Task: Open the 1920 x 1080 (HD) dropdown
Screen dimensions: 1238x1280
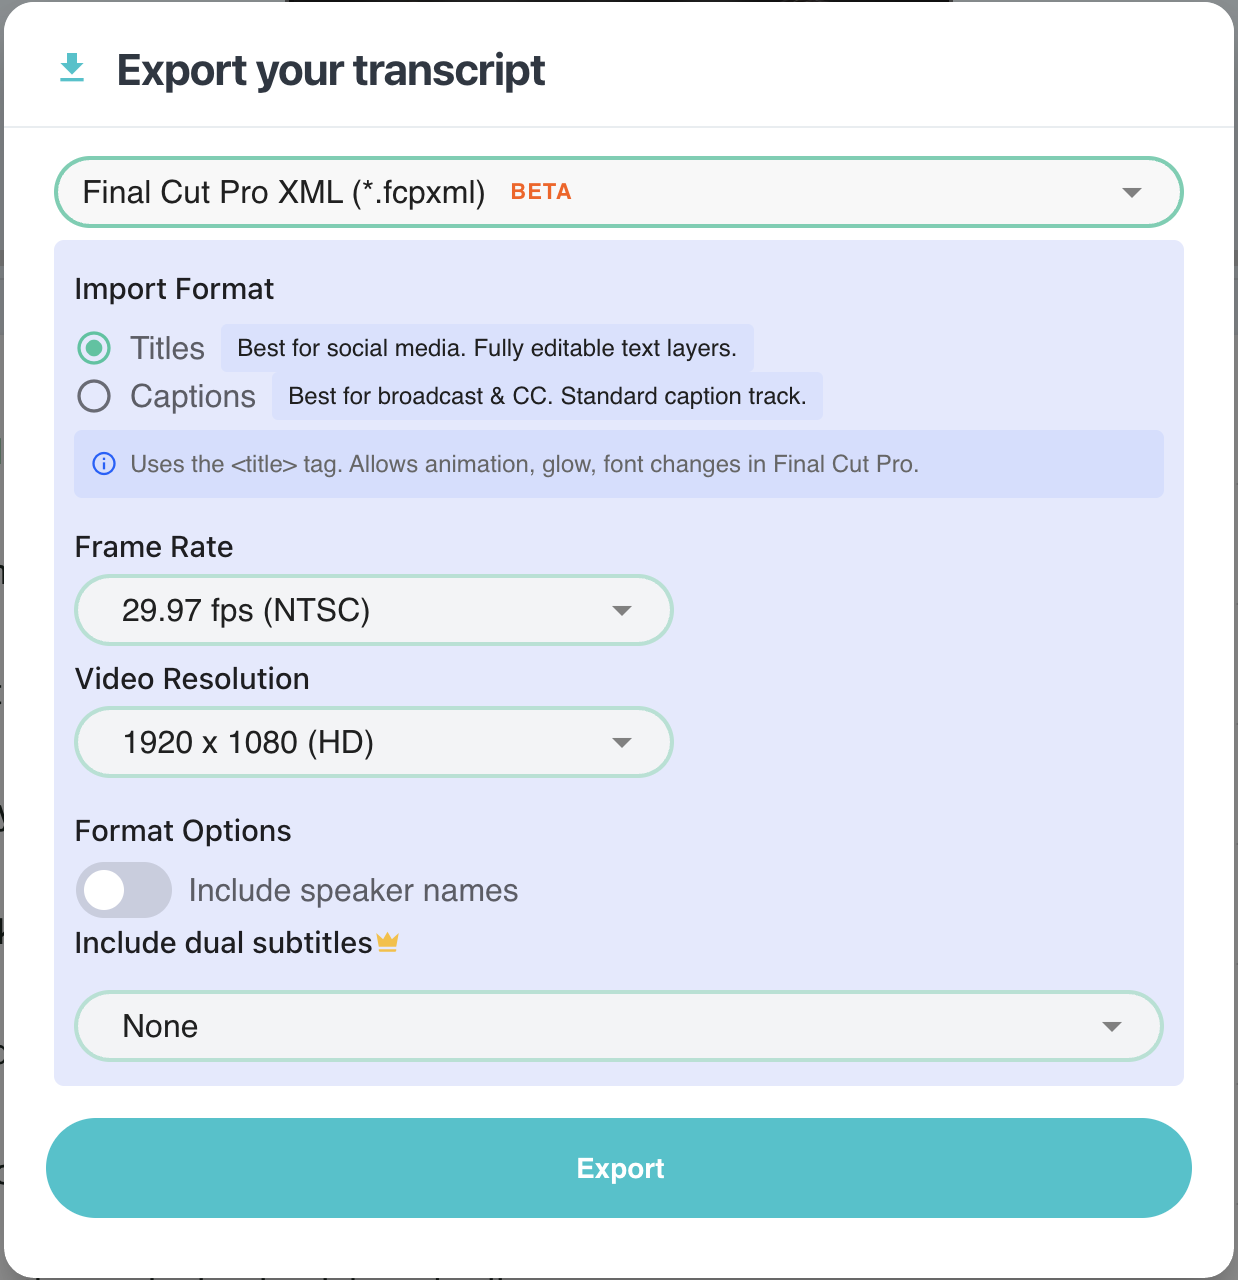Action: point(374,742)
